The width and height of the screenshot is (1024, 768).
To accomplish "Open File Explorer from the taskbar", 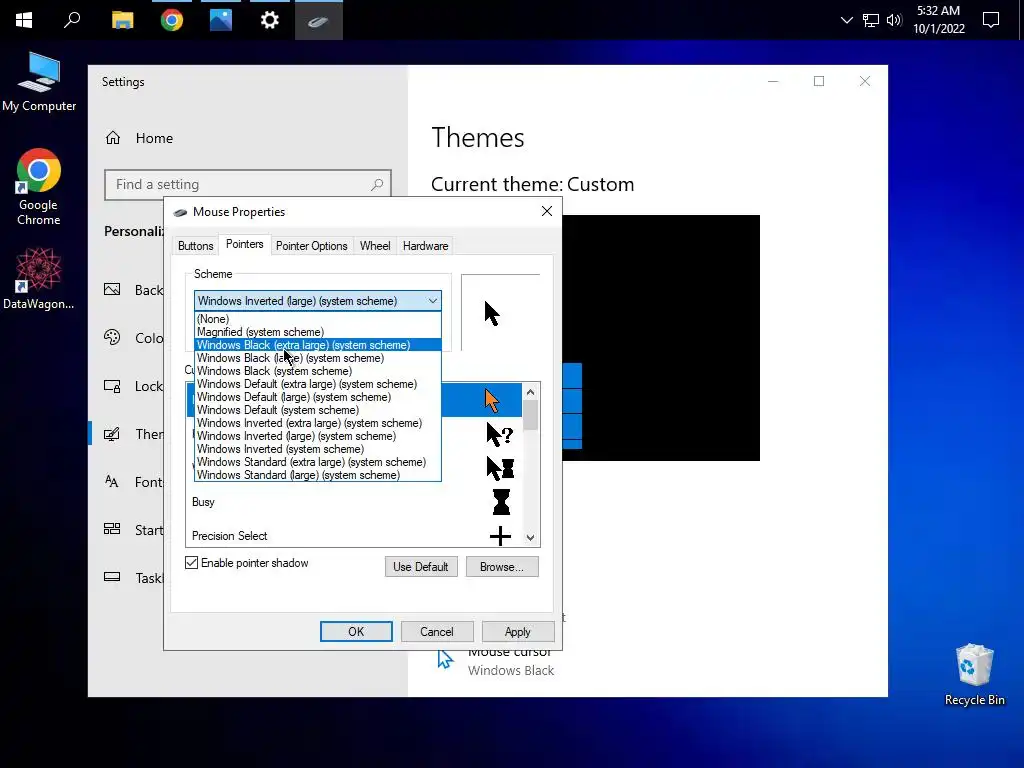I will click(122, 20).
